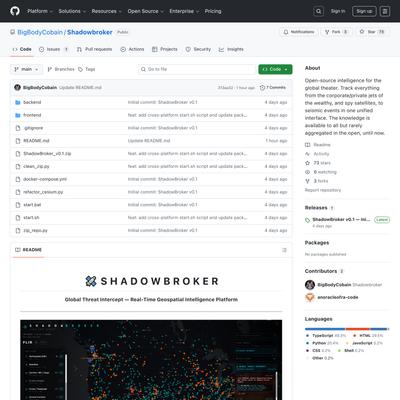The height and width of the screenshot is (400, 400).
Task: Click fork icon beside 3 forks
Action: 307,181
